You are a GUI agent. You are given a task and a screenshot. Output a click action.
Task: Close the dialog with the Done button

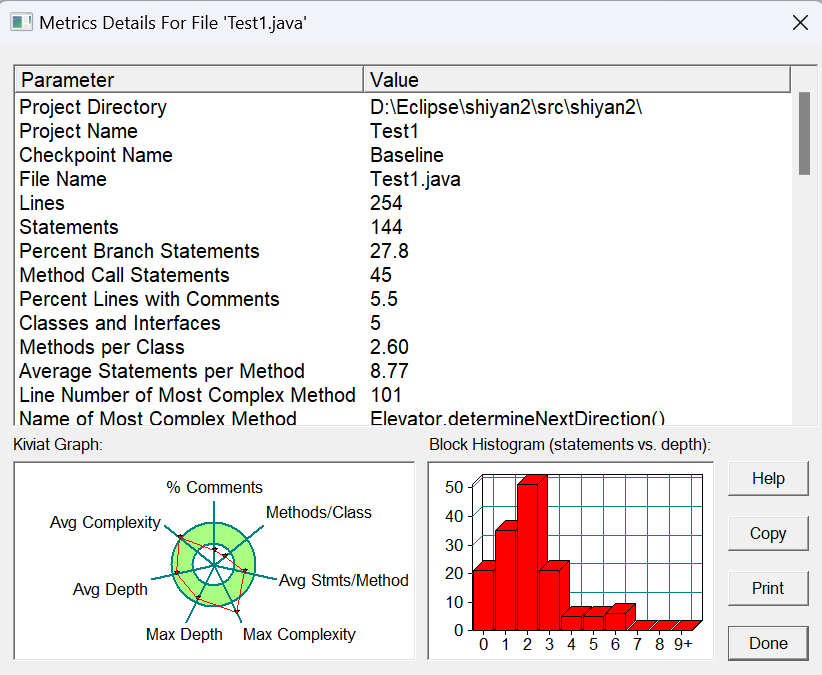[768, 643]
